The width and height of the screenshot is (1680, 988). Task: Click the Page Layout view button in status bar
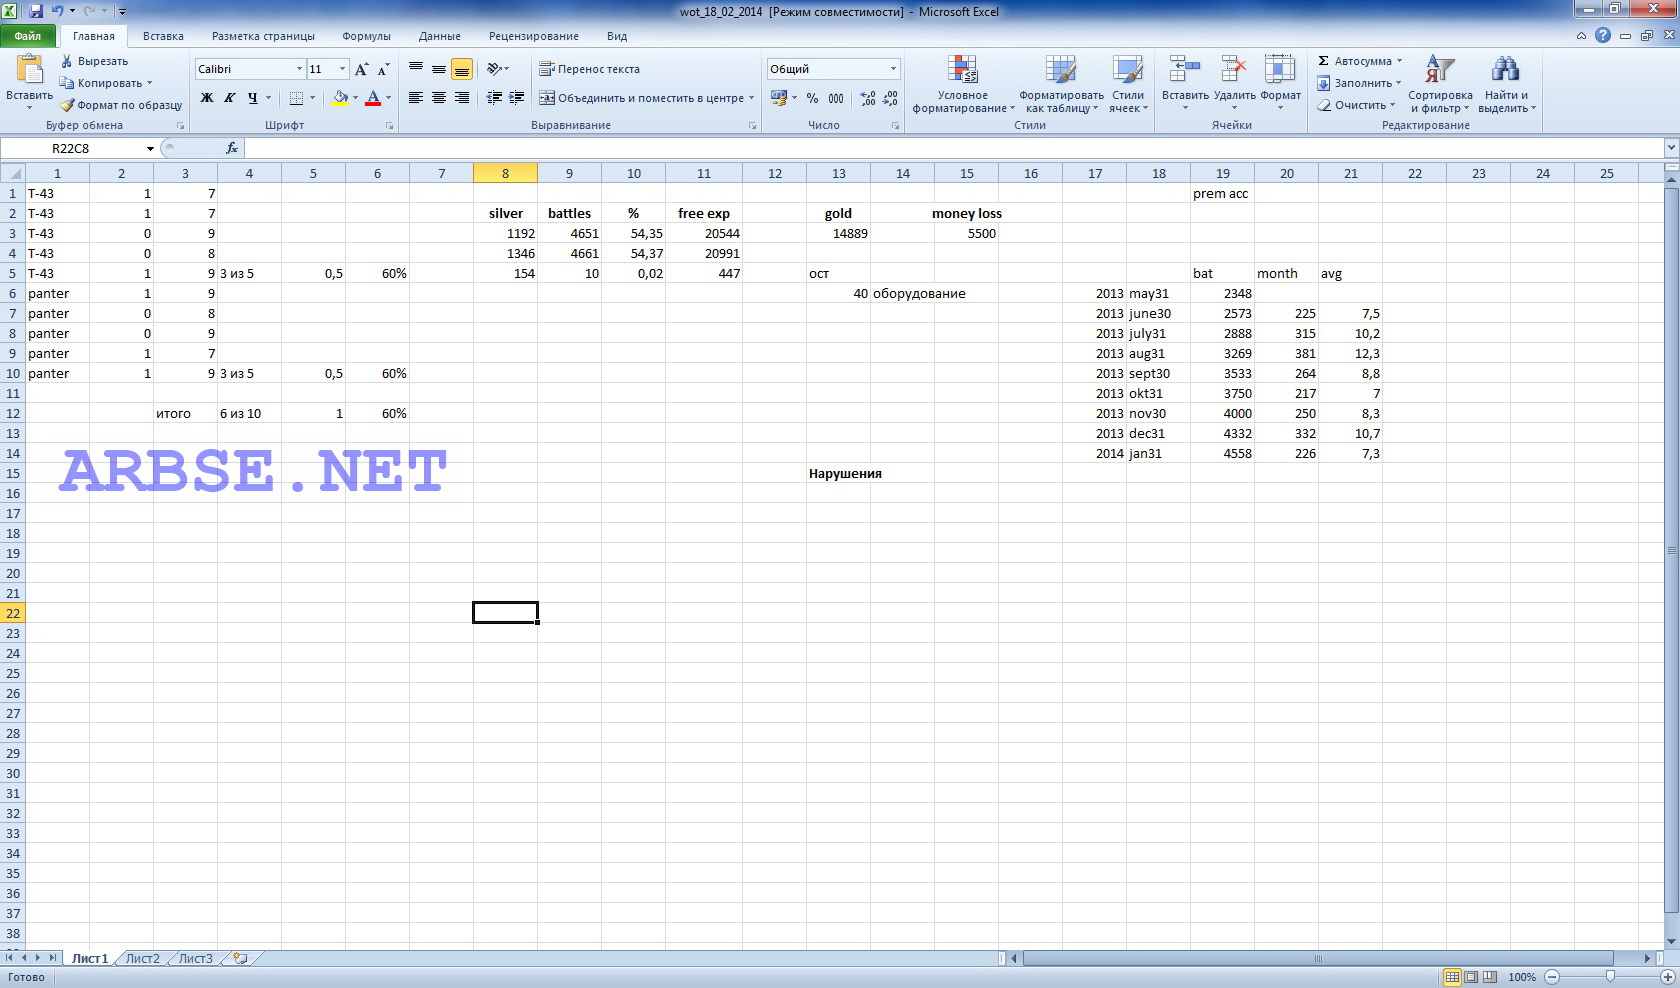click(1471, 977)
